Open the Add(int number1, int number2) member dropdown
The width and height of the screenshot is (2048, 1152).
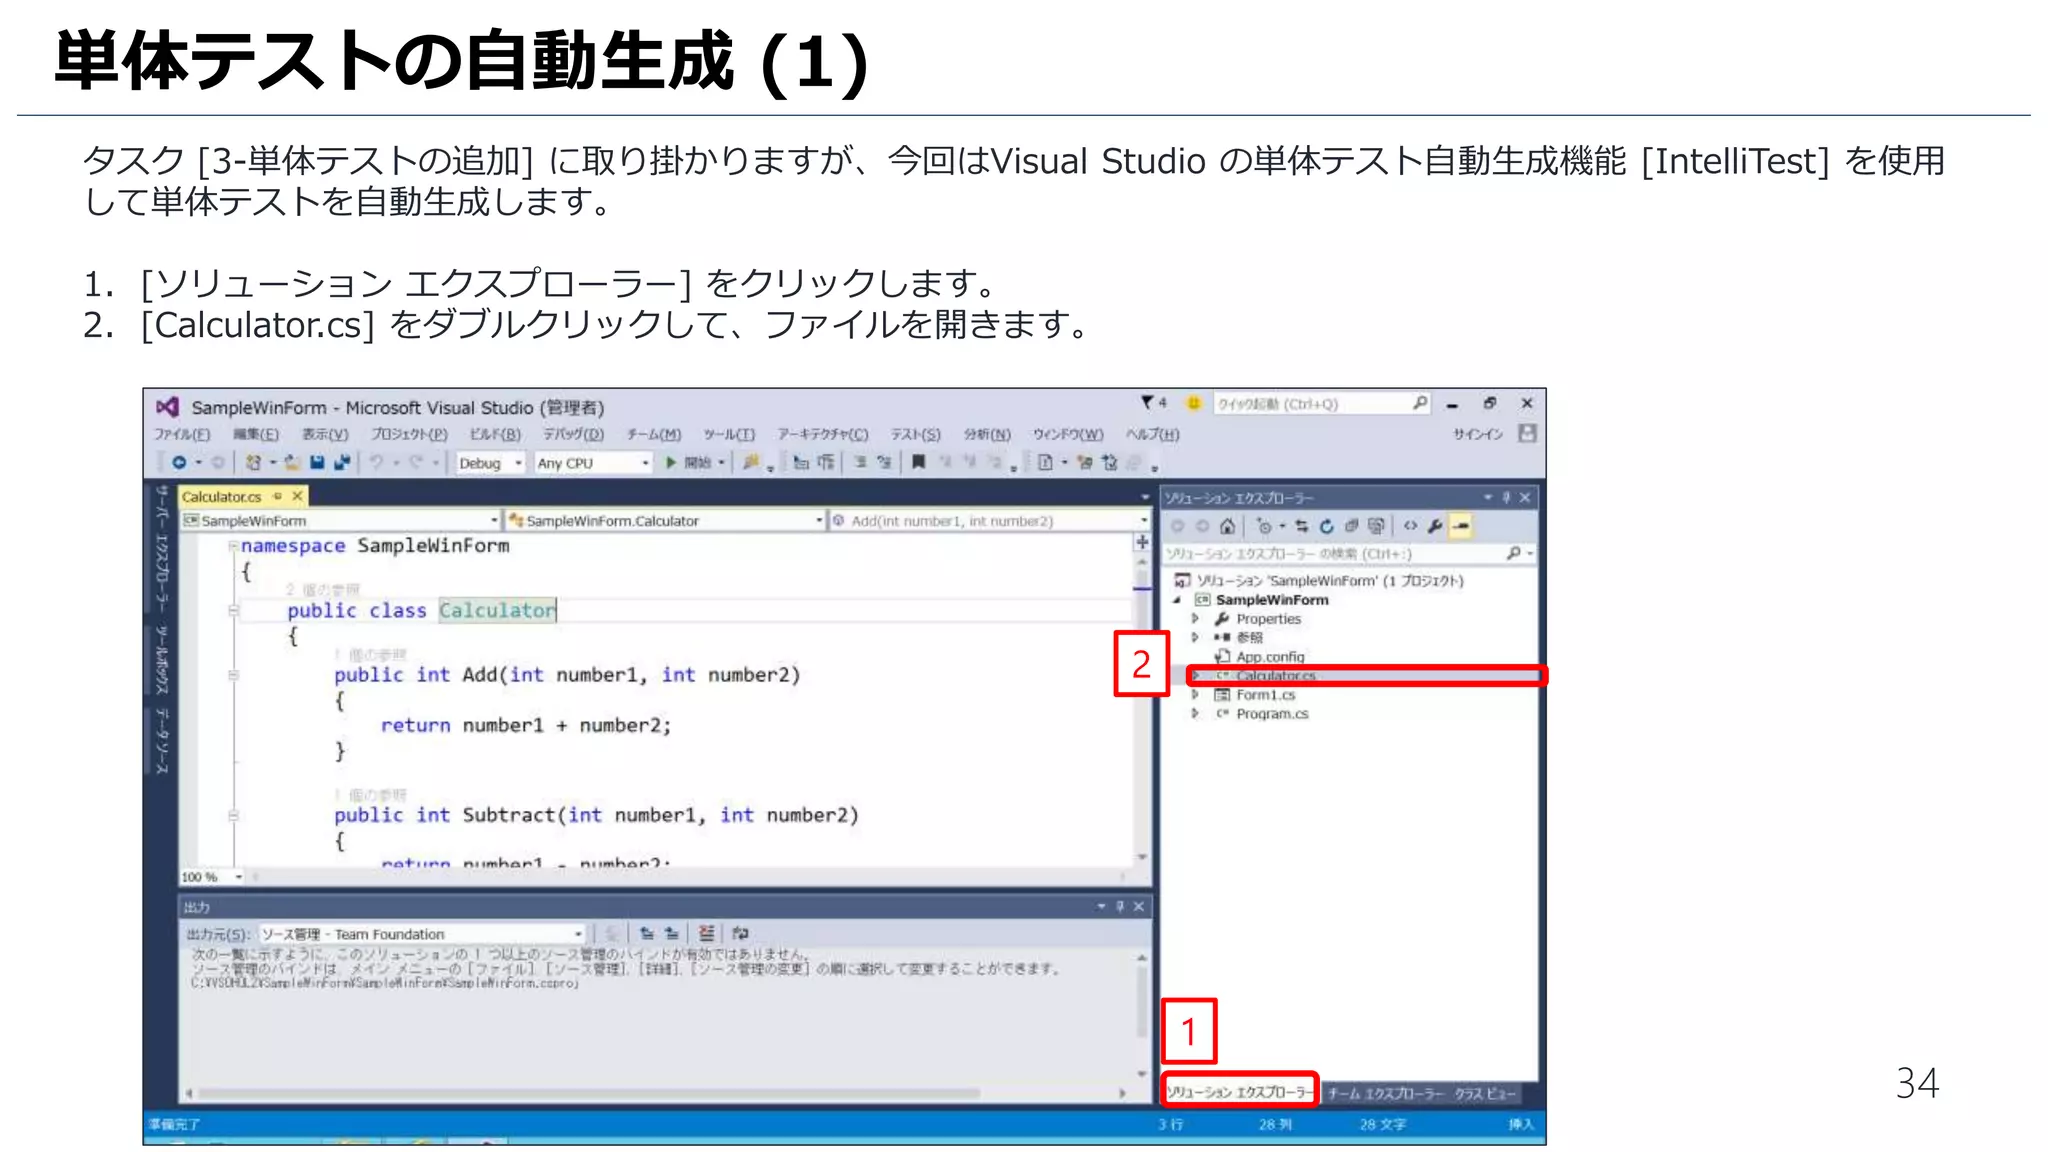[990, 520]
